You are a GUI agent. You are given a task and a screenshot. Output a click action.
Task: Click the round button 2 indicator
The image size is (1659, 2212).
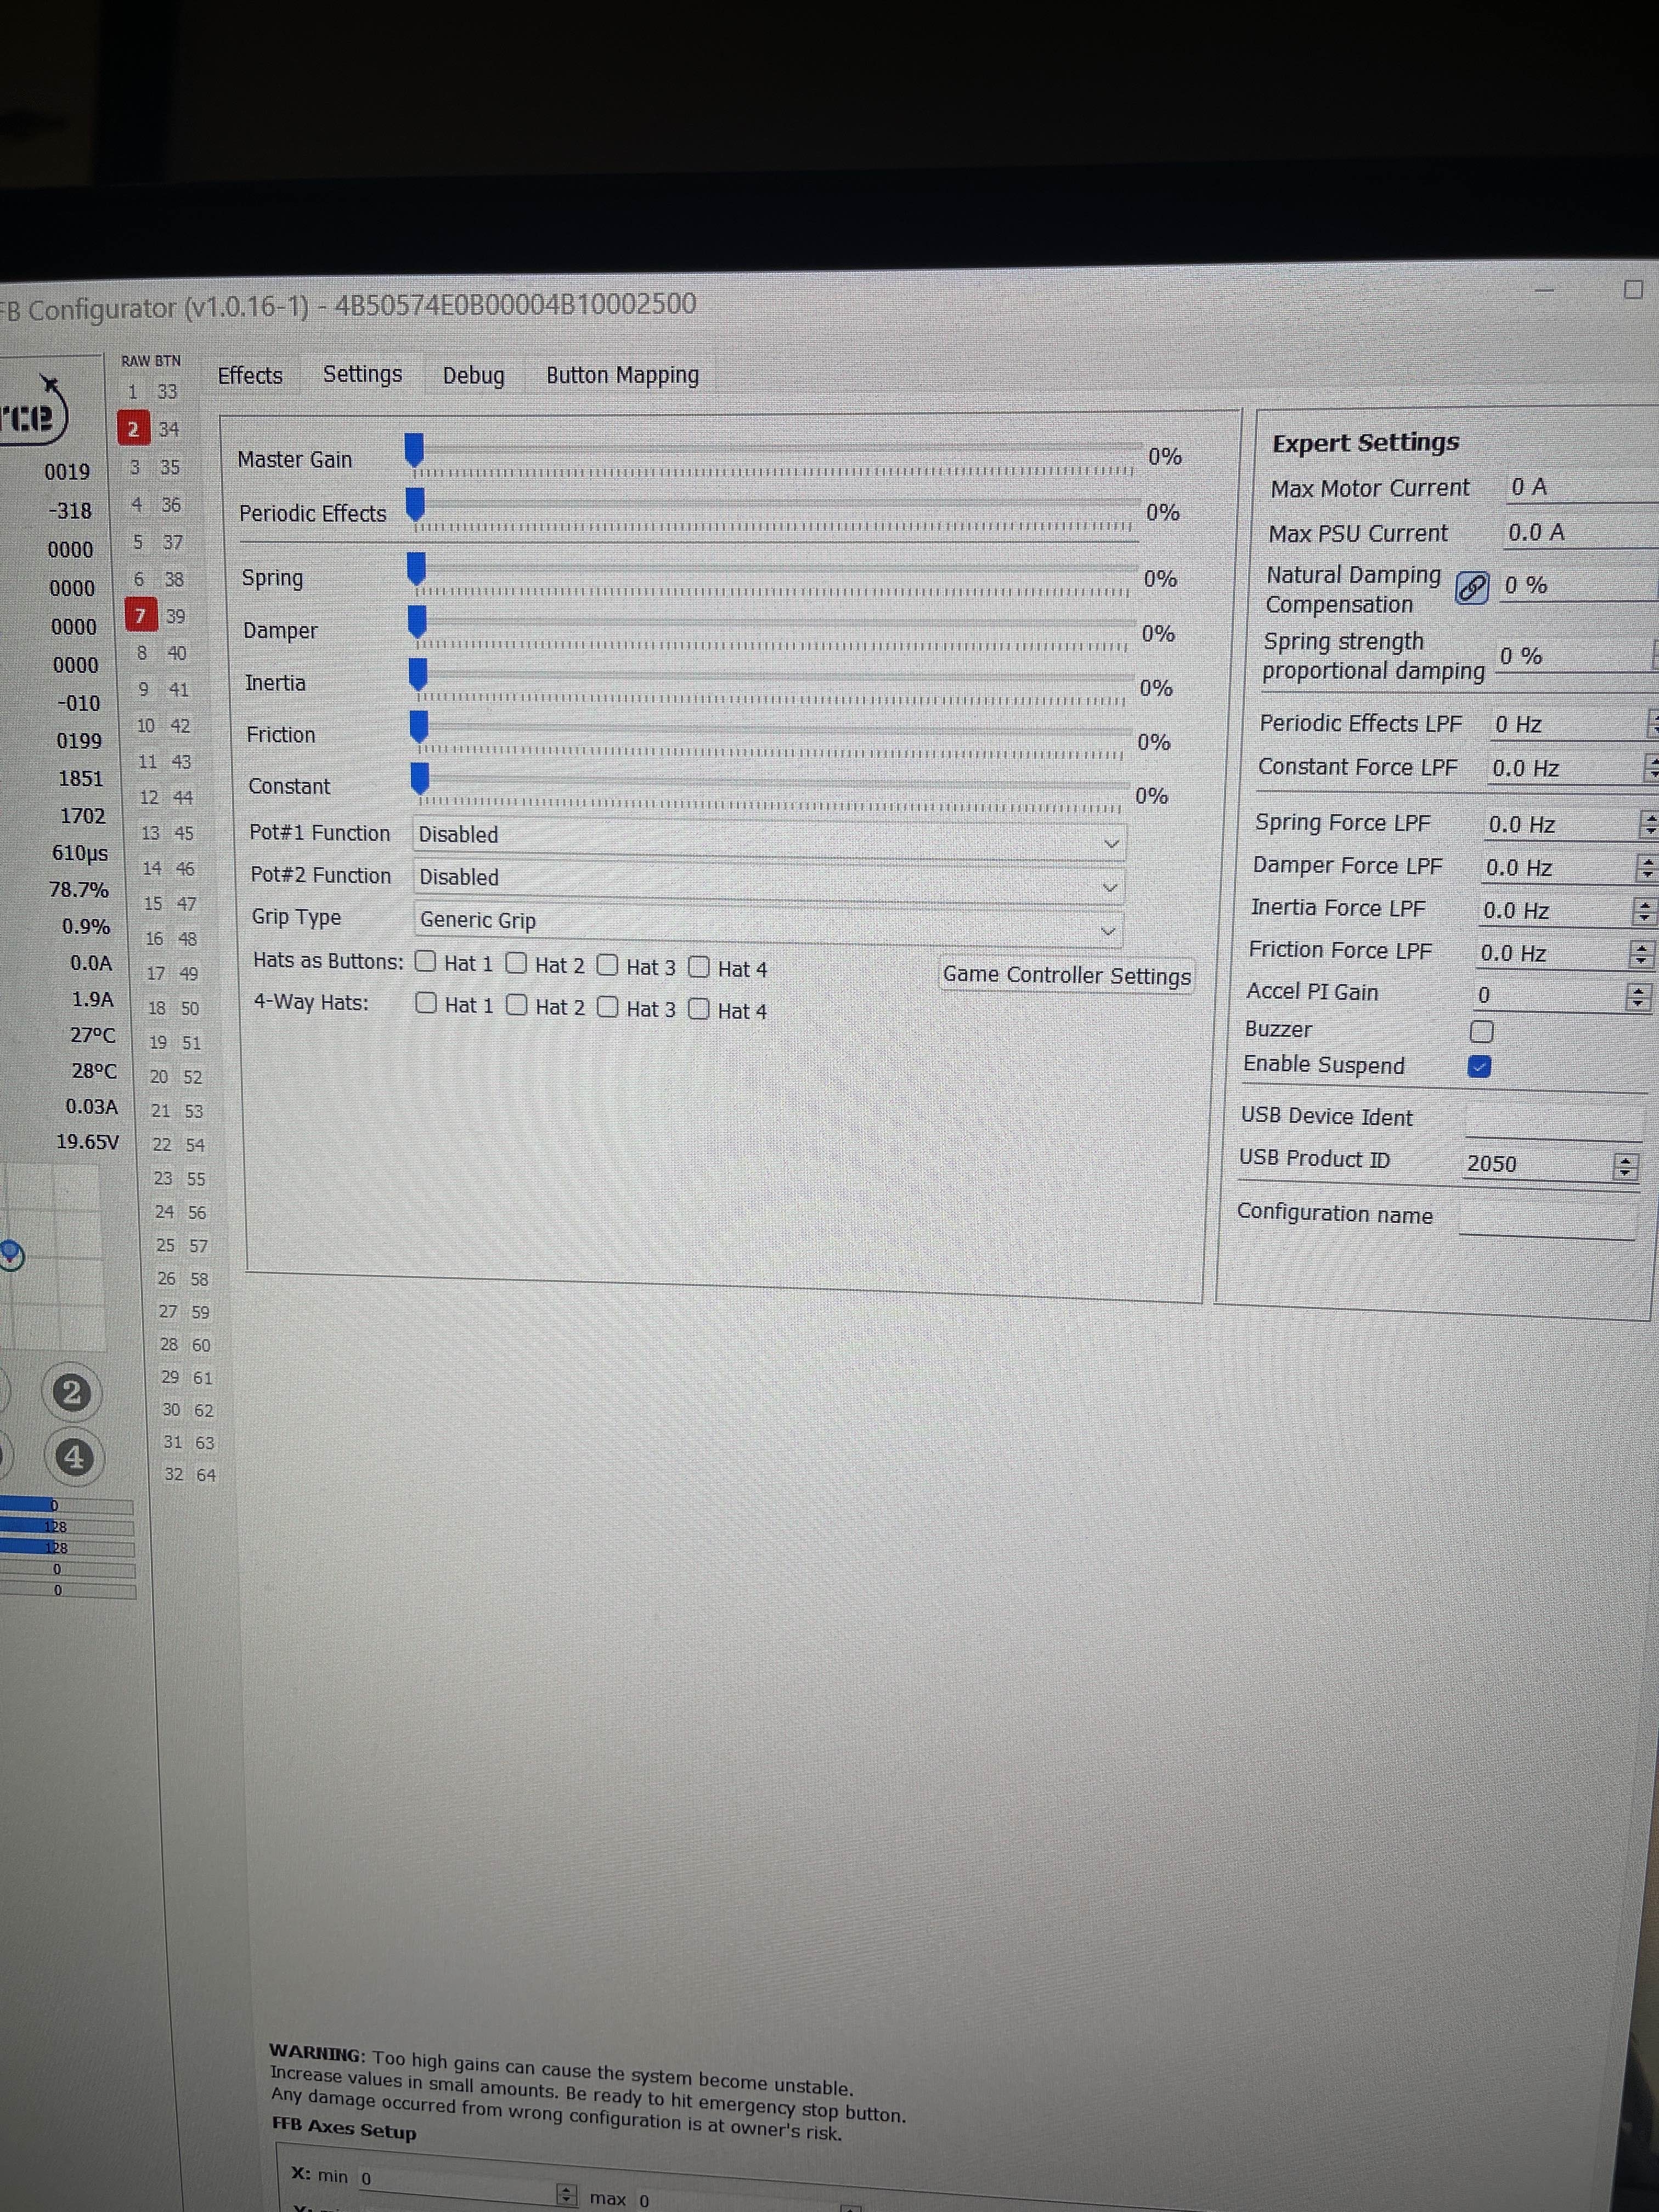click(72, 1392)
